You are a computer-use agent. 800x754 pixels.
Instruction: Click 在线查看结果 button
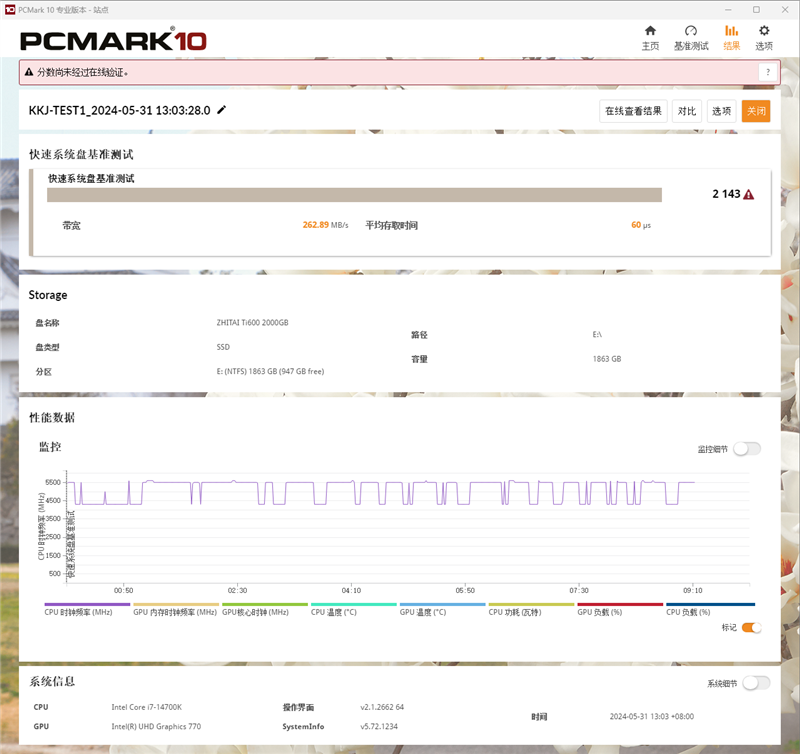click(x=633, y=111)
